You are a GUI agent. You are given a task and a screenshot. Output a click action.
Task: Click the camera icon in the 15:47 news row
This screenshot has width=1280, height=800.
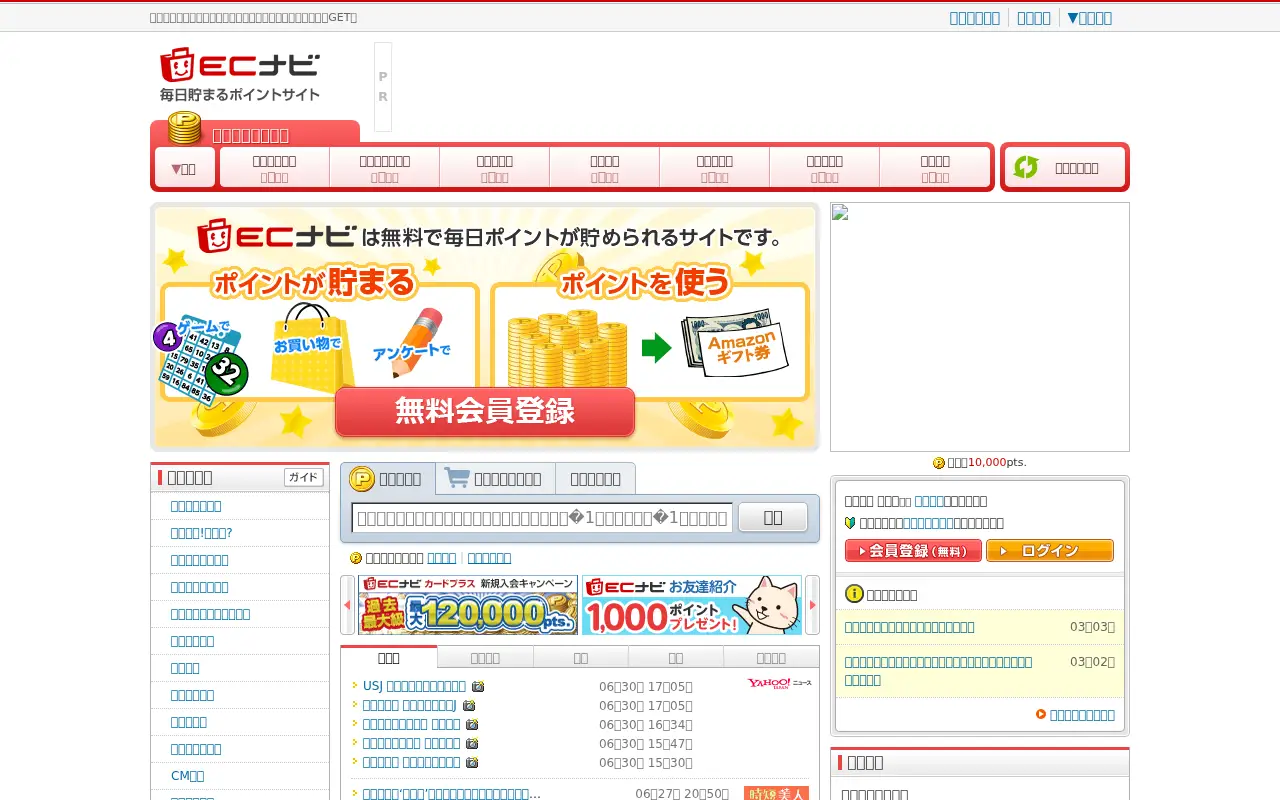[x=472, y=743]
